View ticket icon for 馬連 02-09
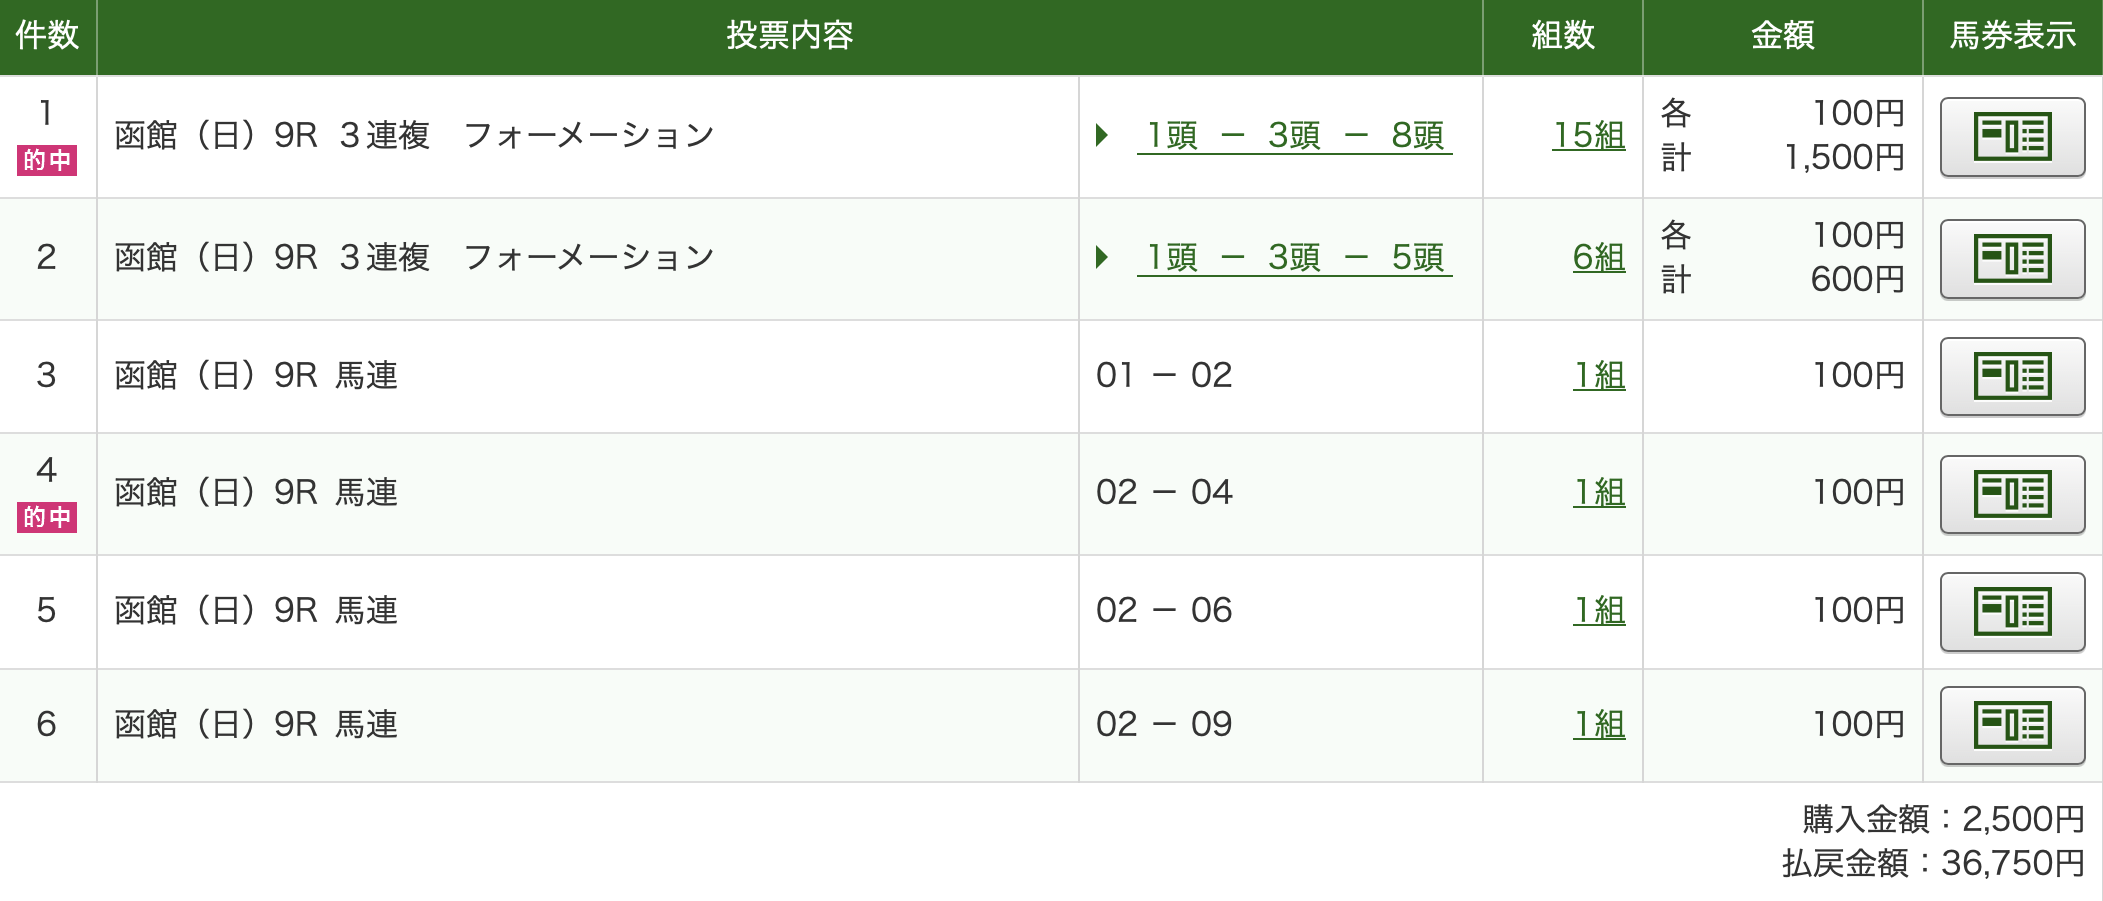 coord(2012,725)
